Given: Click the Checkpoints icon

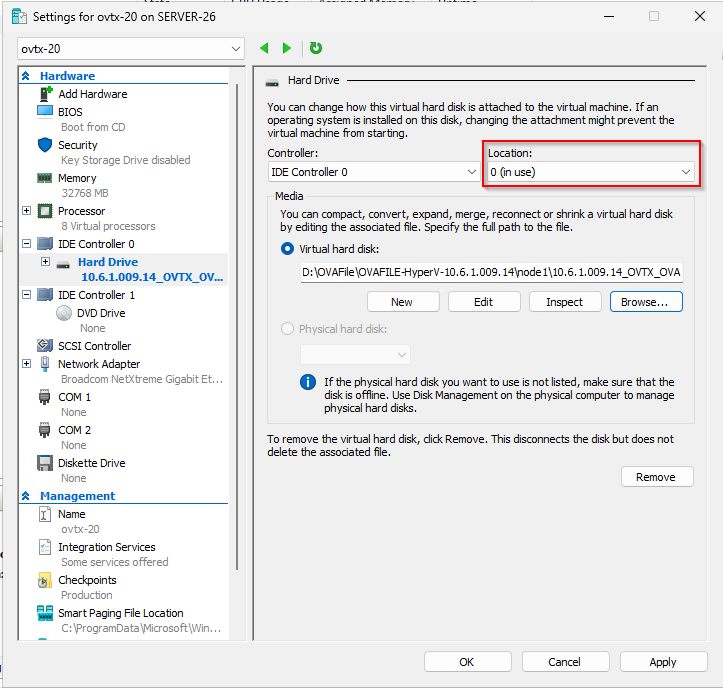Looking at the screenshot, I should 45,580.
